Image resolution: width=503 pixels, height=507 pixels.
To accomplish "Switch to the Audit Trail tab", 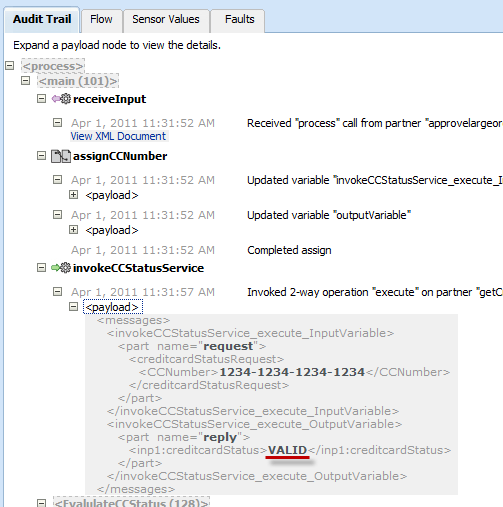I will click(42, 19).
